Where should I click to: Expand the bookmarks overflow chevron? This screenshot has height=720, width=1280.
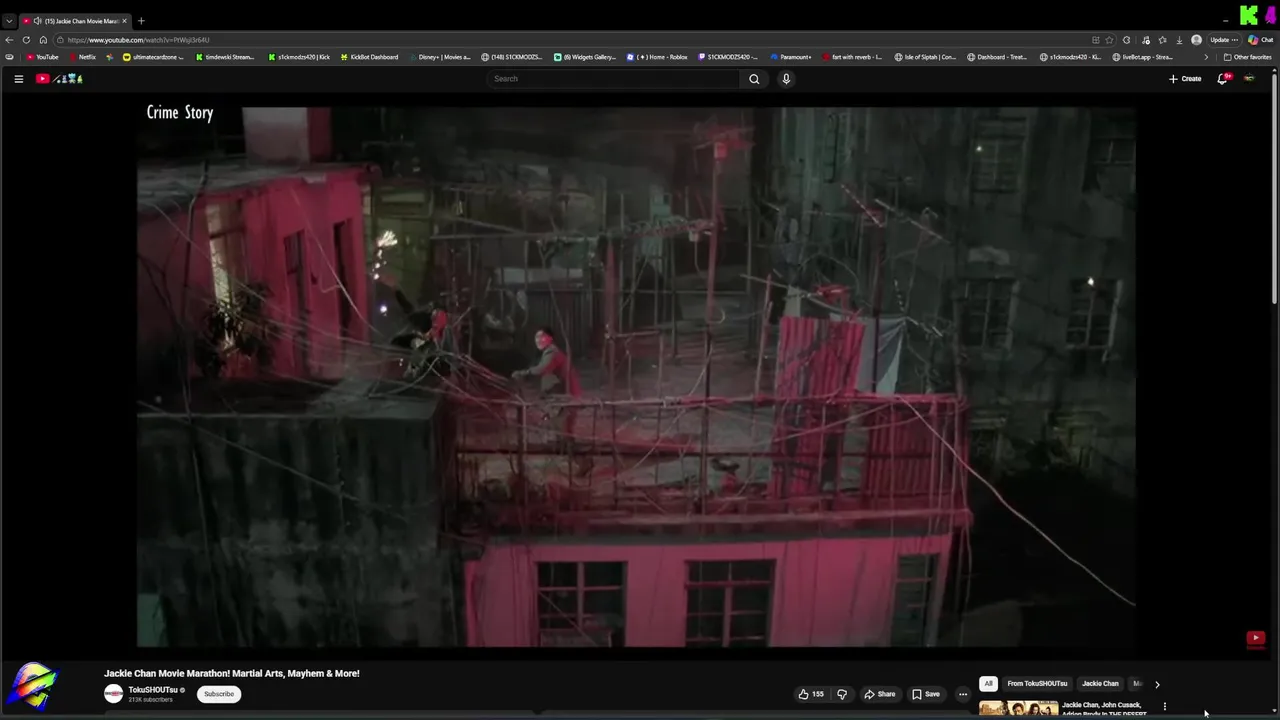point(1205,57)
